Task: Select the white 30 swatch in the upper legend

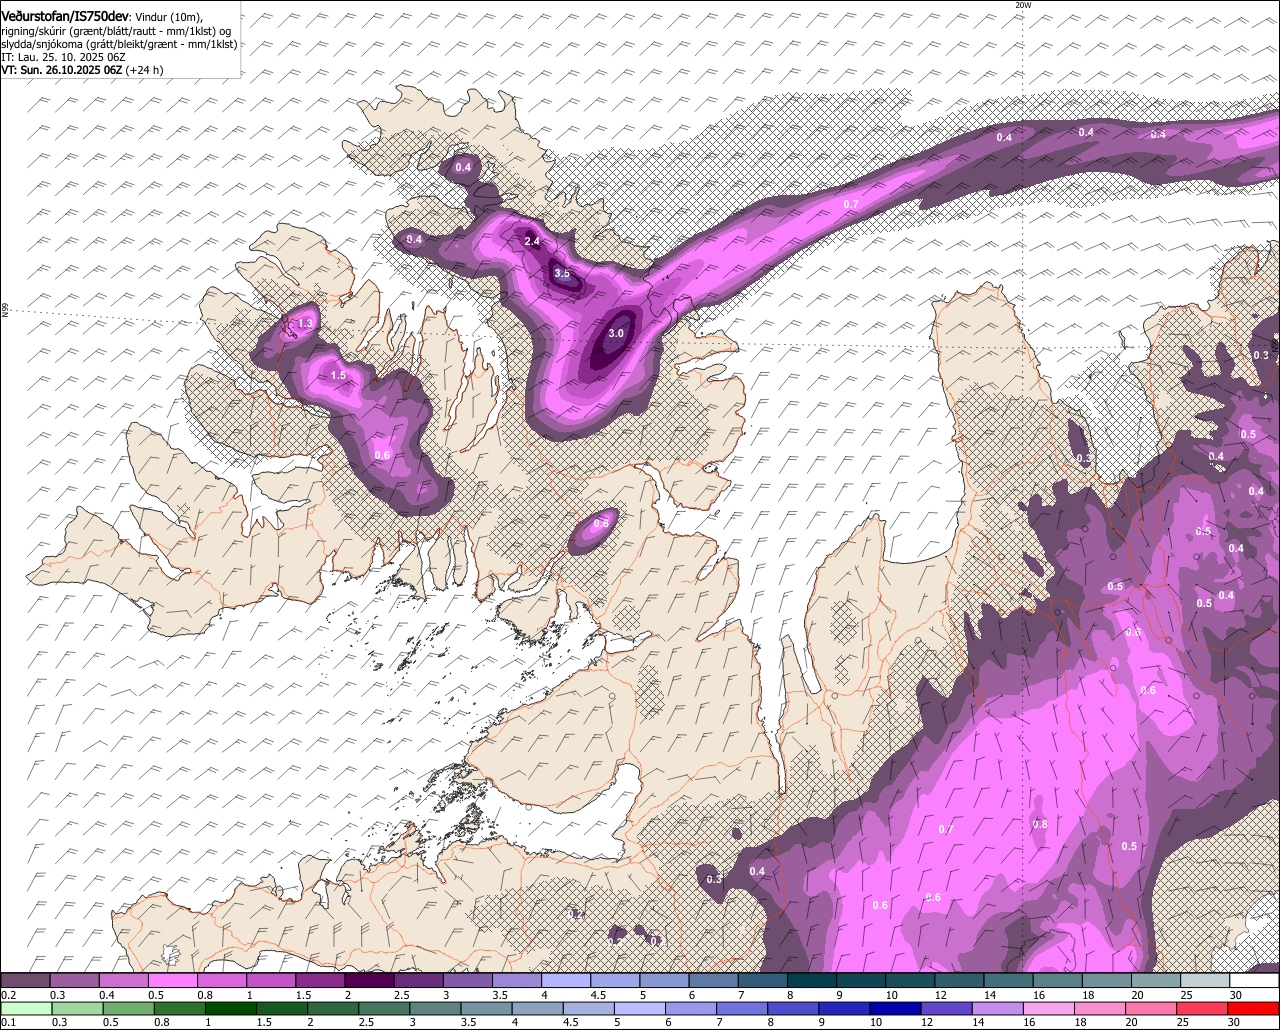Action: coord(1255,981)
